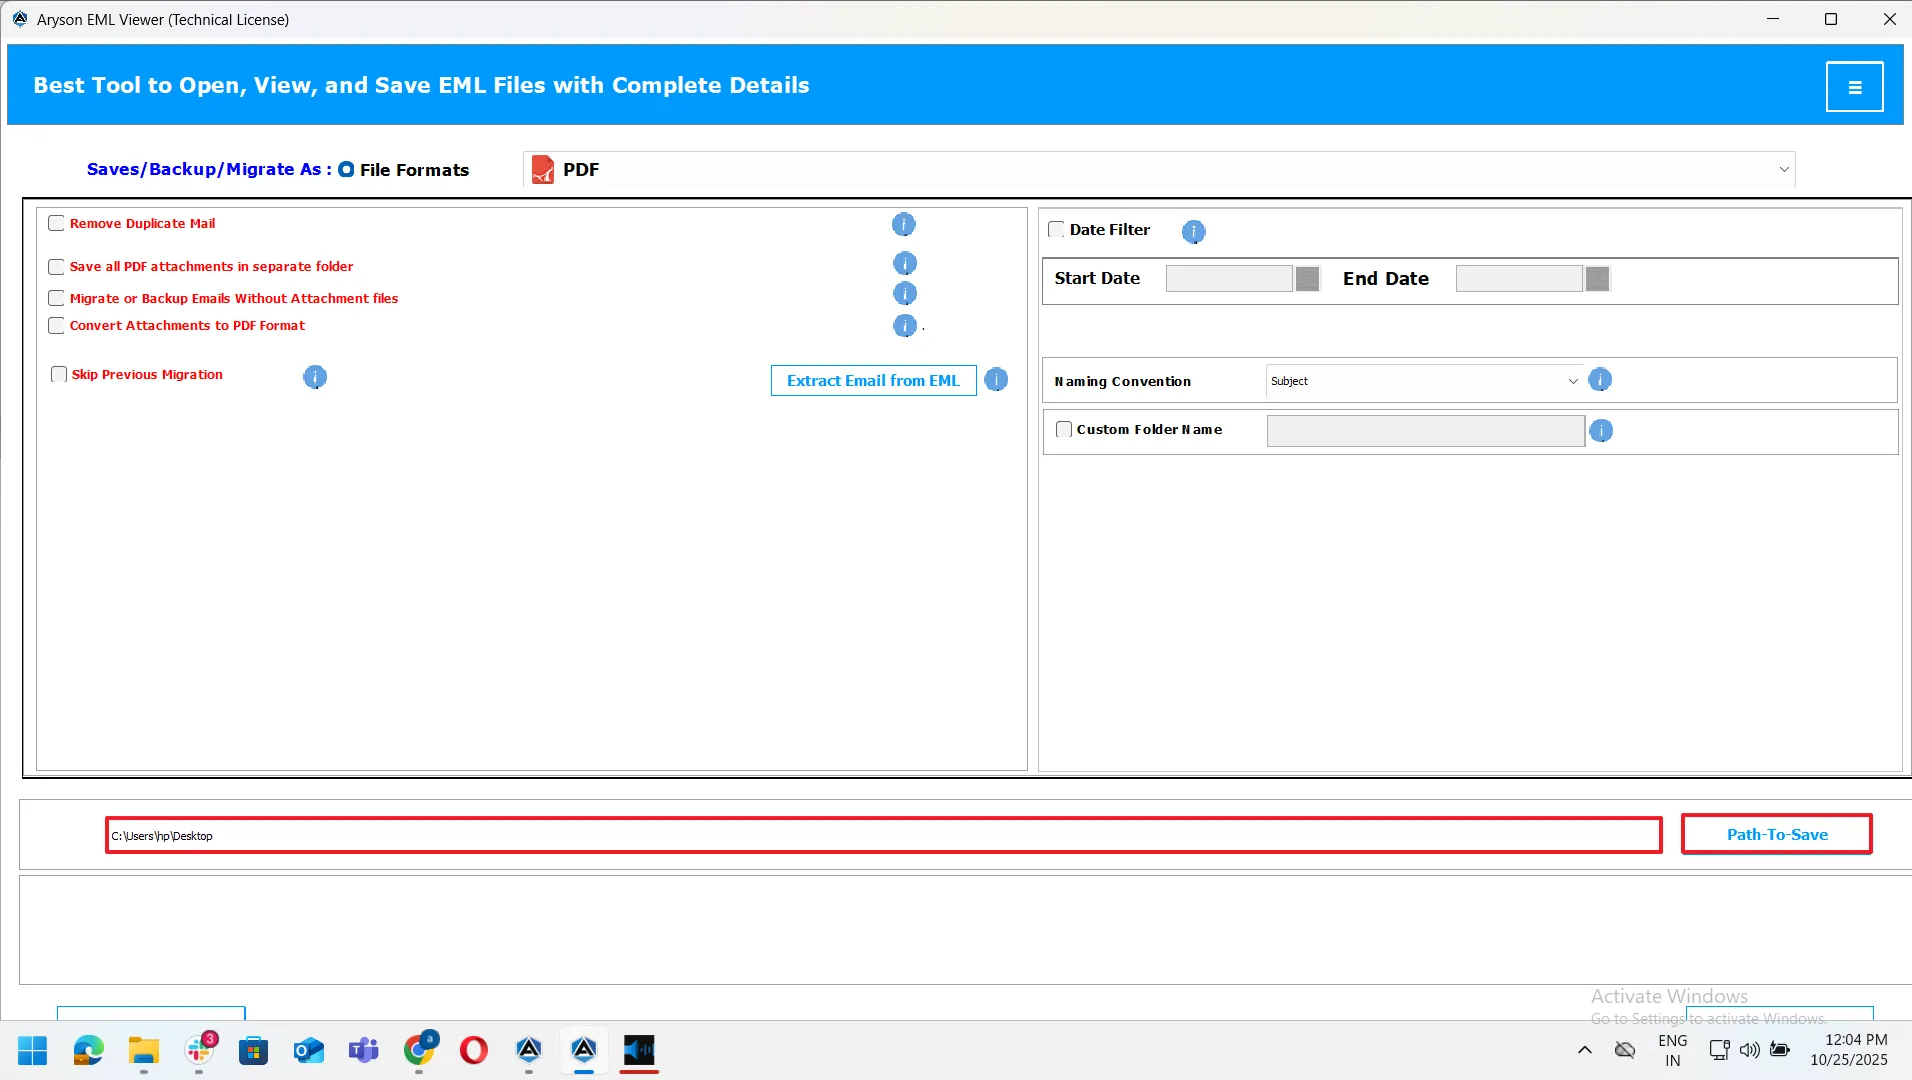Viewport: 1912px width, 1080px height.
Task: Click the save path input field
Action: [x=883, y=836]
